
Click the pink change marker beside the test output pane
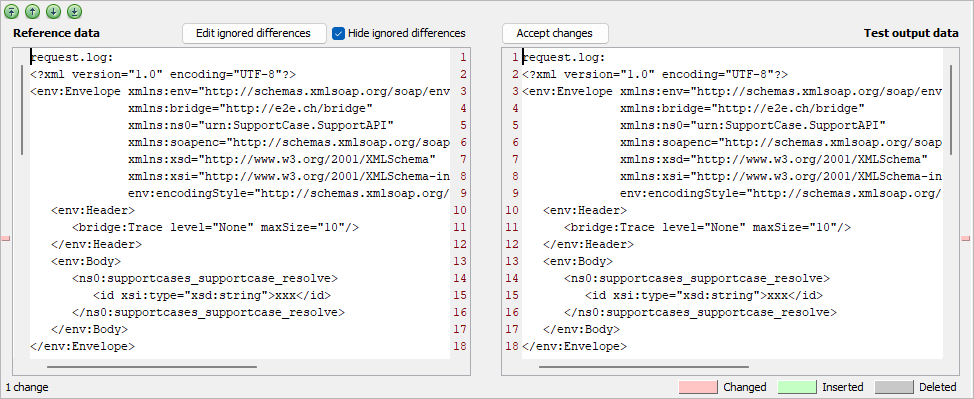965,238
